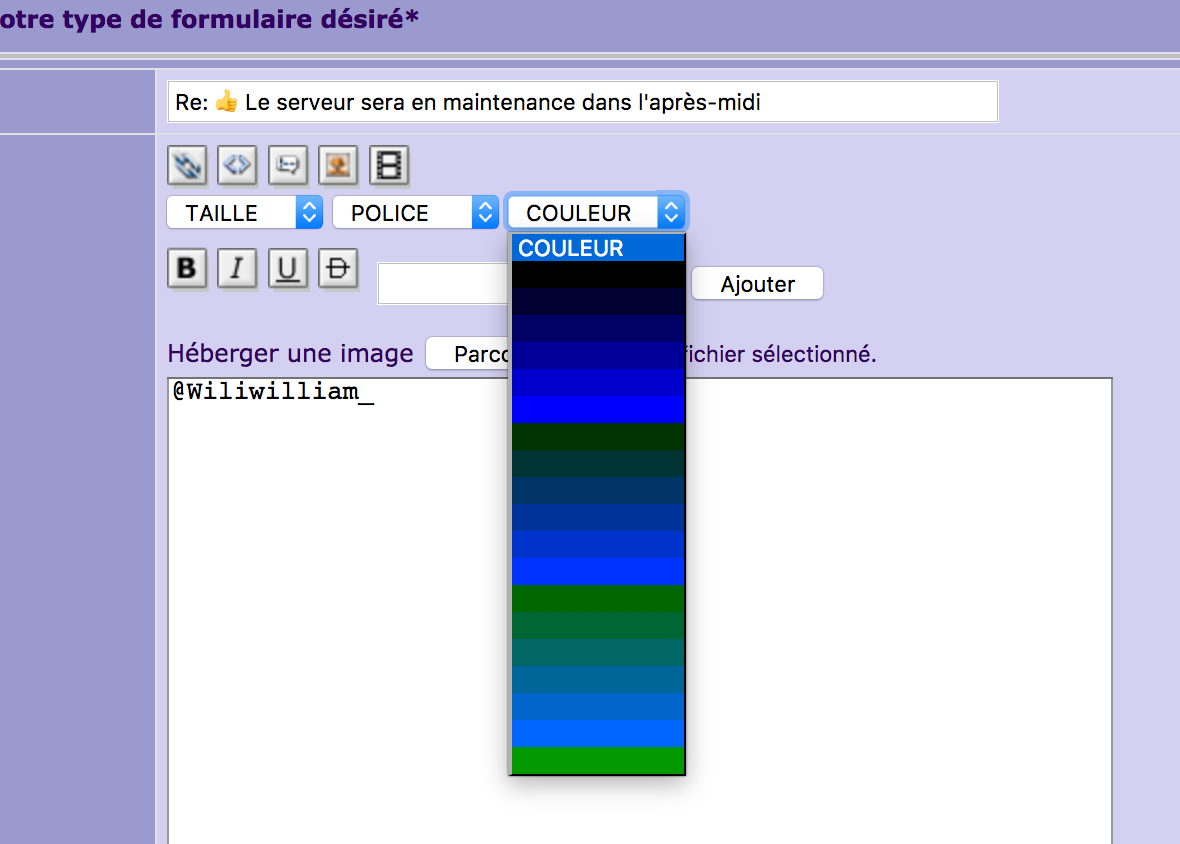The width and height of the screenshot is (1180, 844).
Task: Click the insert image icon
Action: 338,165
